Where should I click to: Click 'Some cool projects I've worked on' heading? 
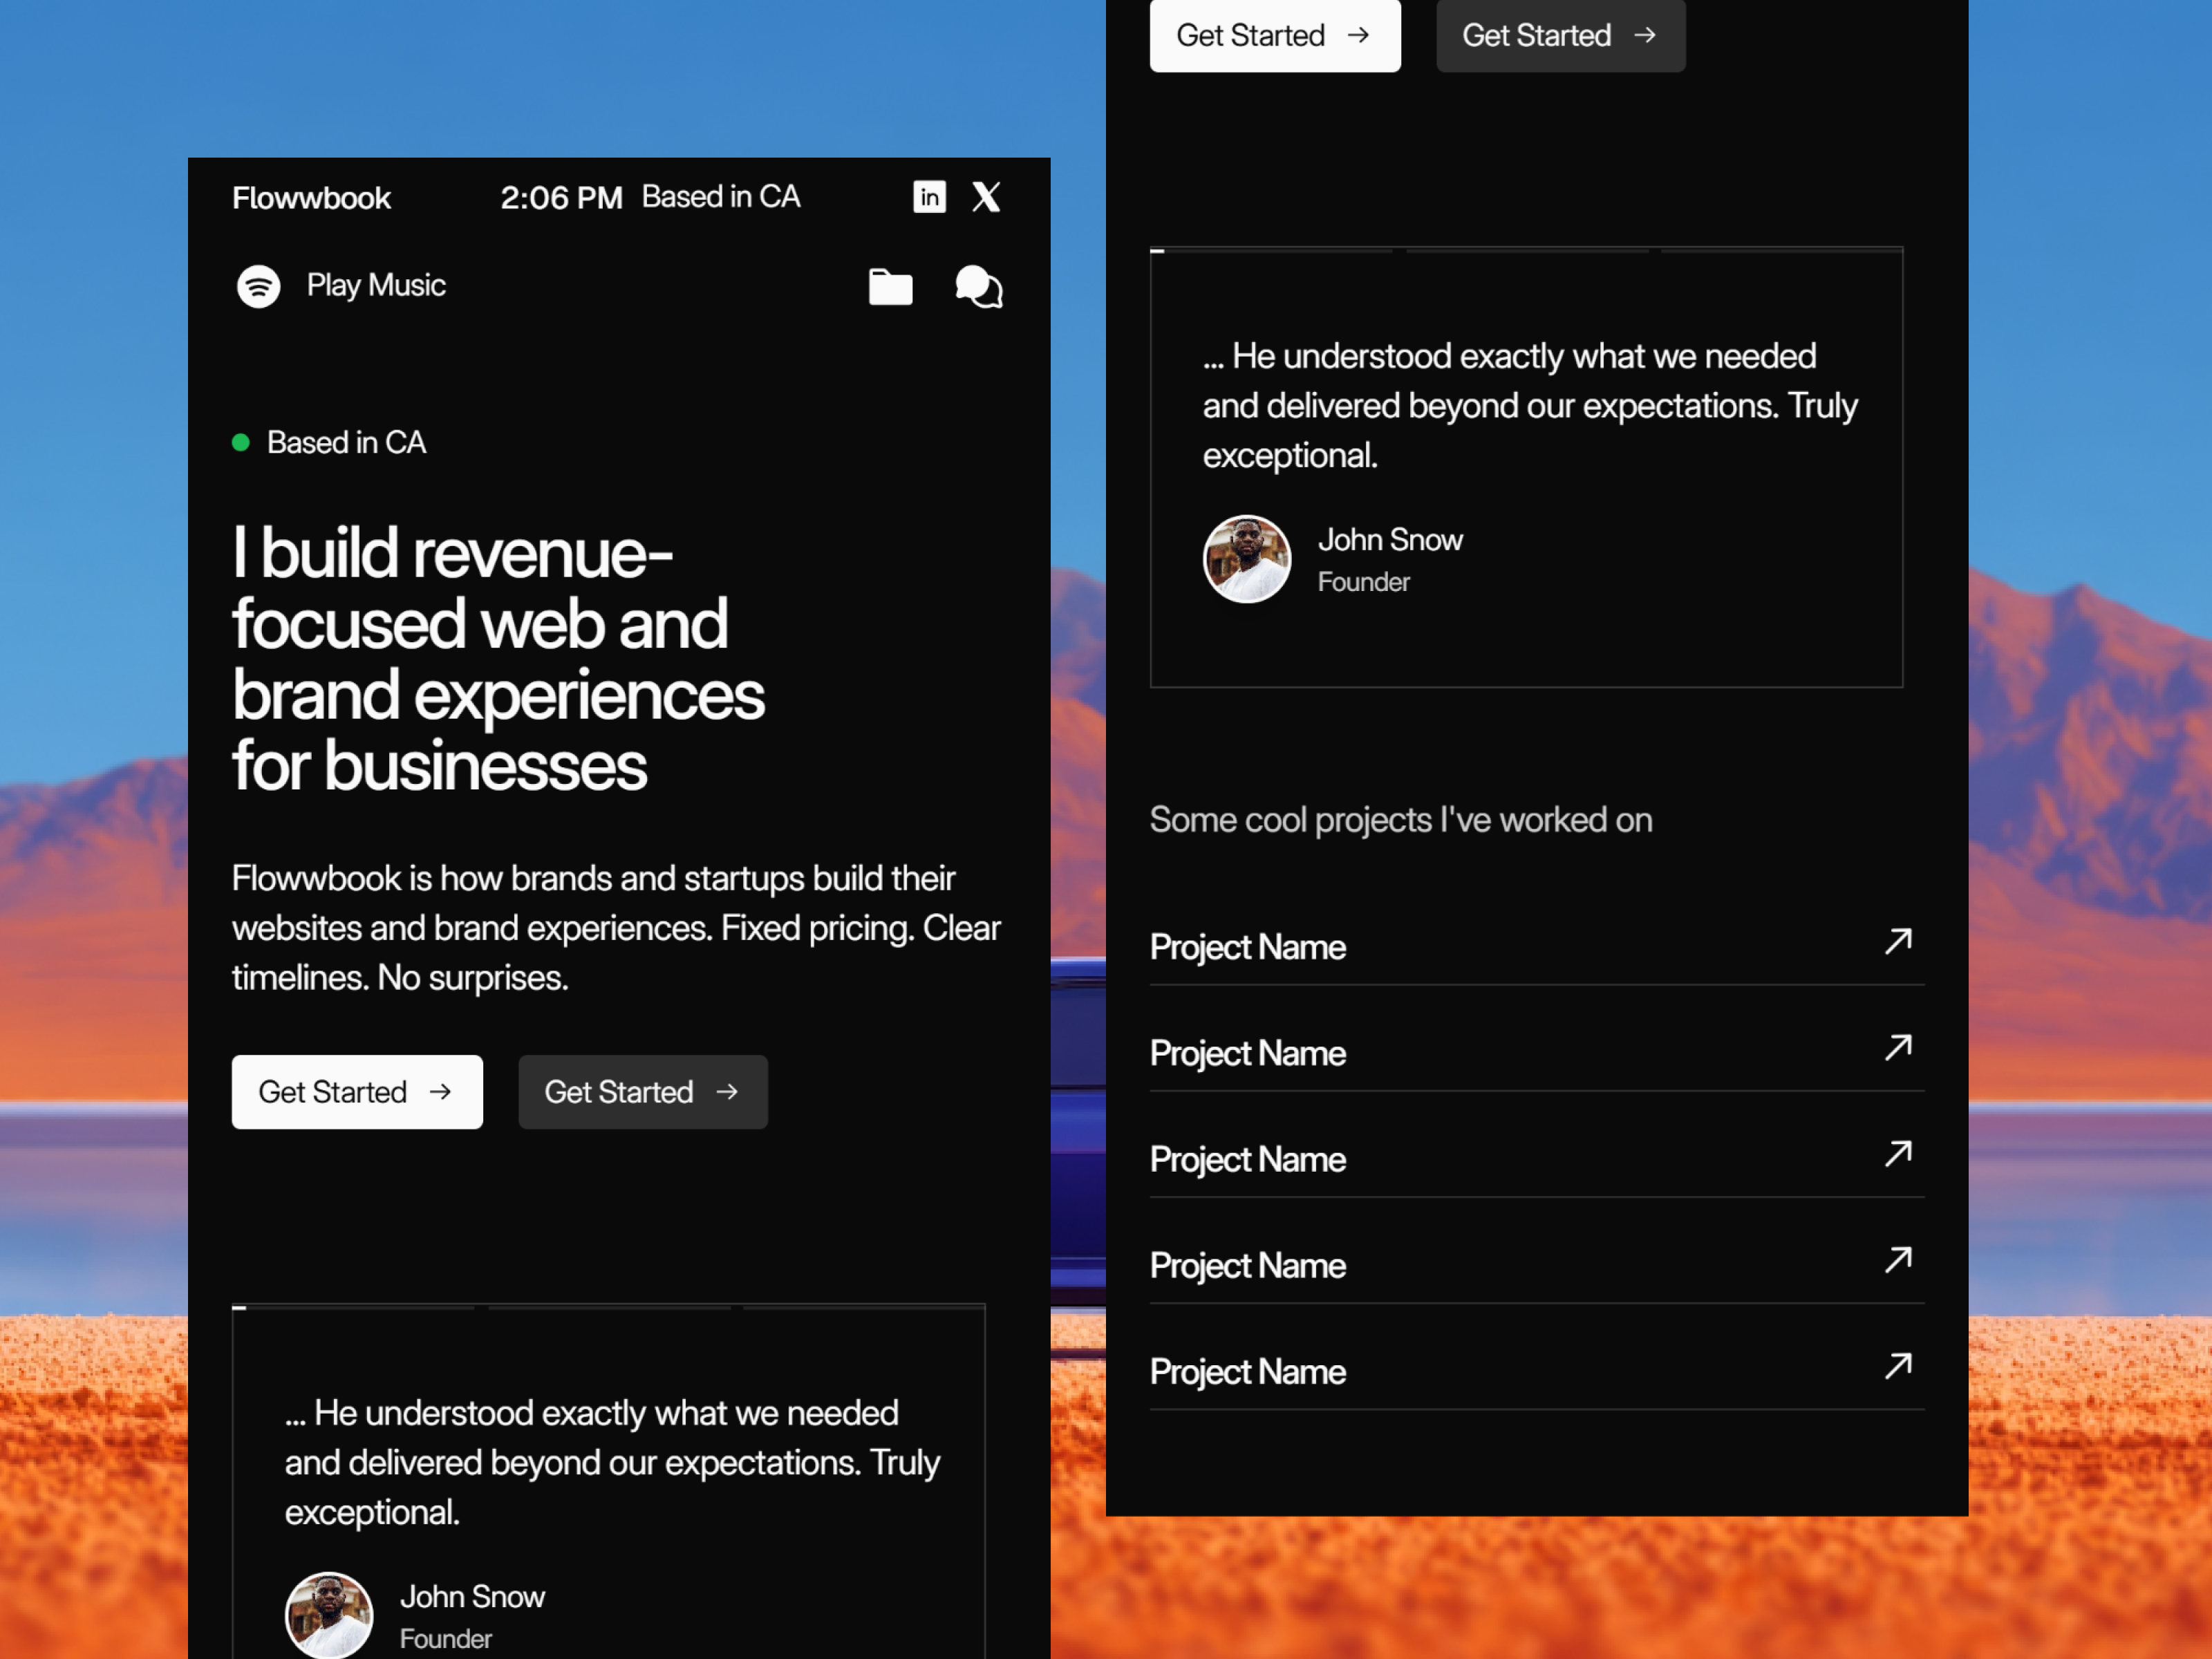click(x=1400, y=820)
